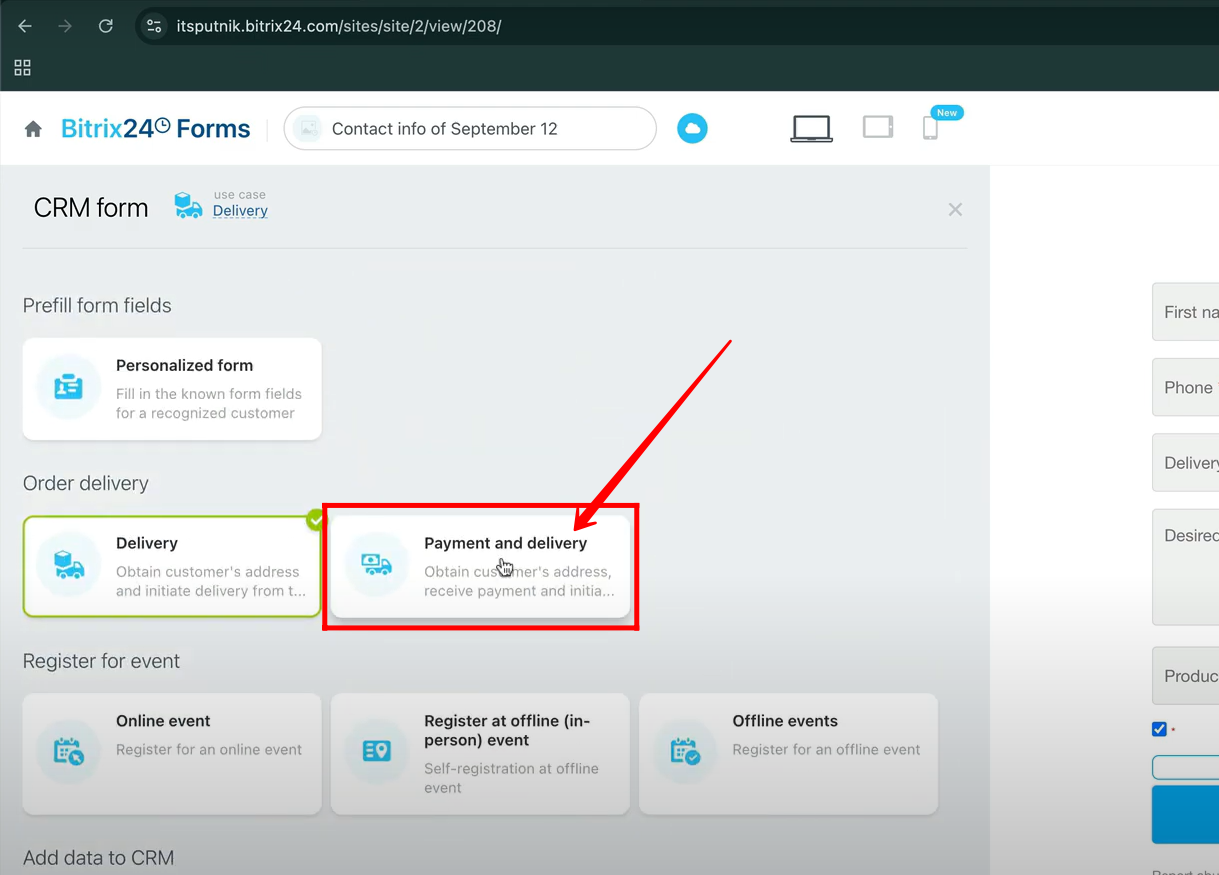
Task: Close the CRM form panel
Action: (x=955, y=209)
